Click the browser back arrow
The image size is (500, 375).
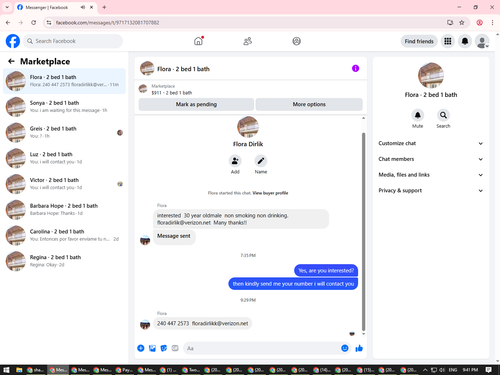tap(8, 23)
